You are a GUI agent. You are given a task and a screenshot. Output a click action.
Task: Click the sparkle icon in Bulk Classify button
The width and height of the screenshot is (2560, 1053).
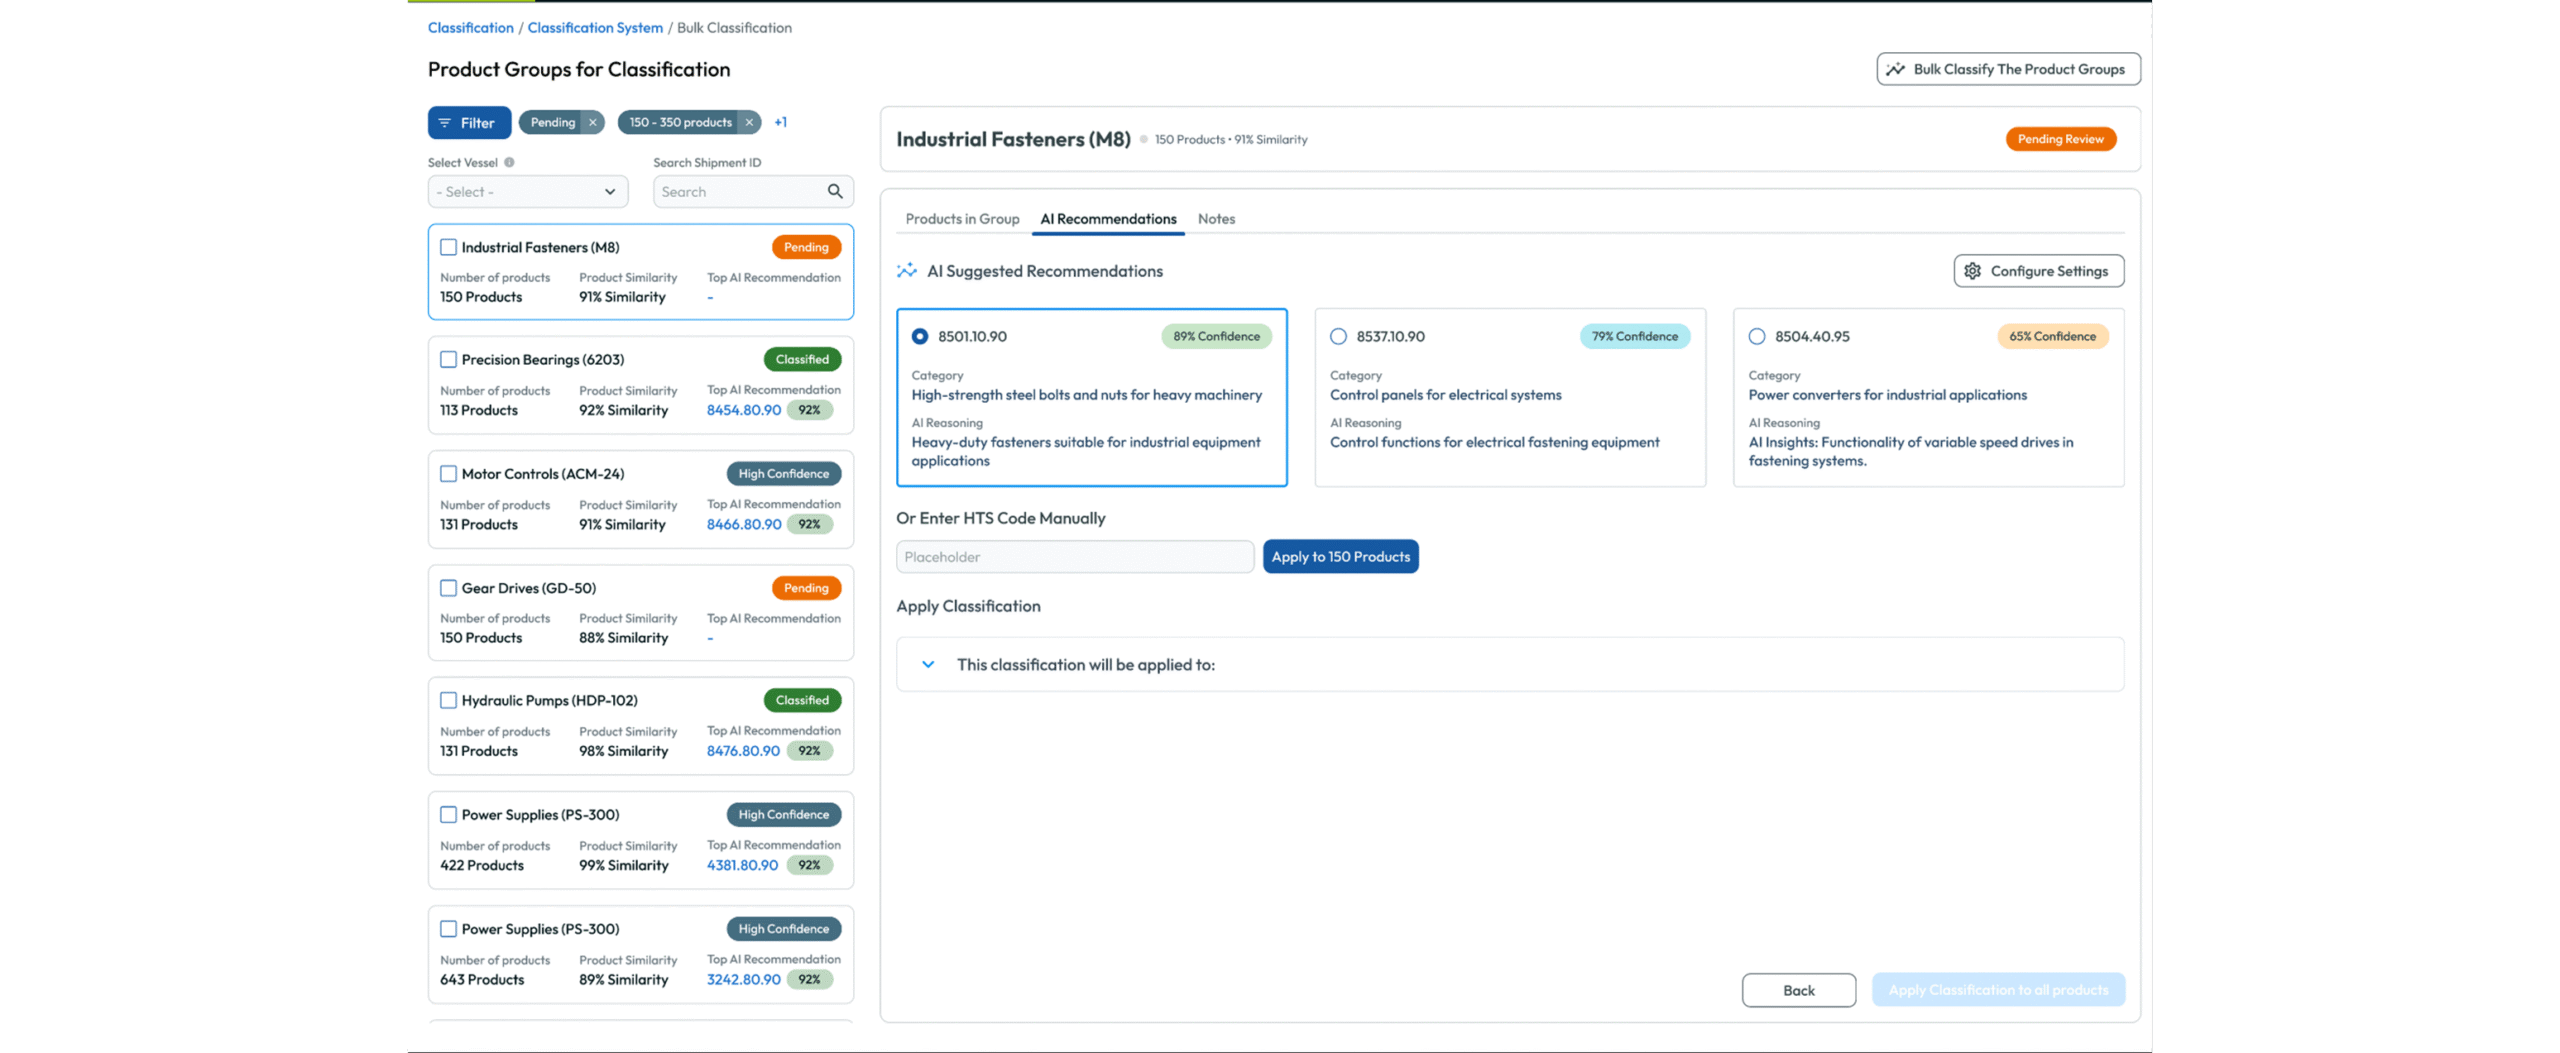coord(1895,69)
